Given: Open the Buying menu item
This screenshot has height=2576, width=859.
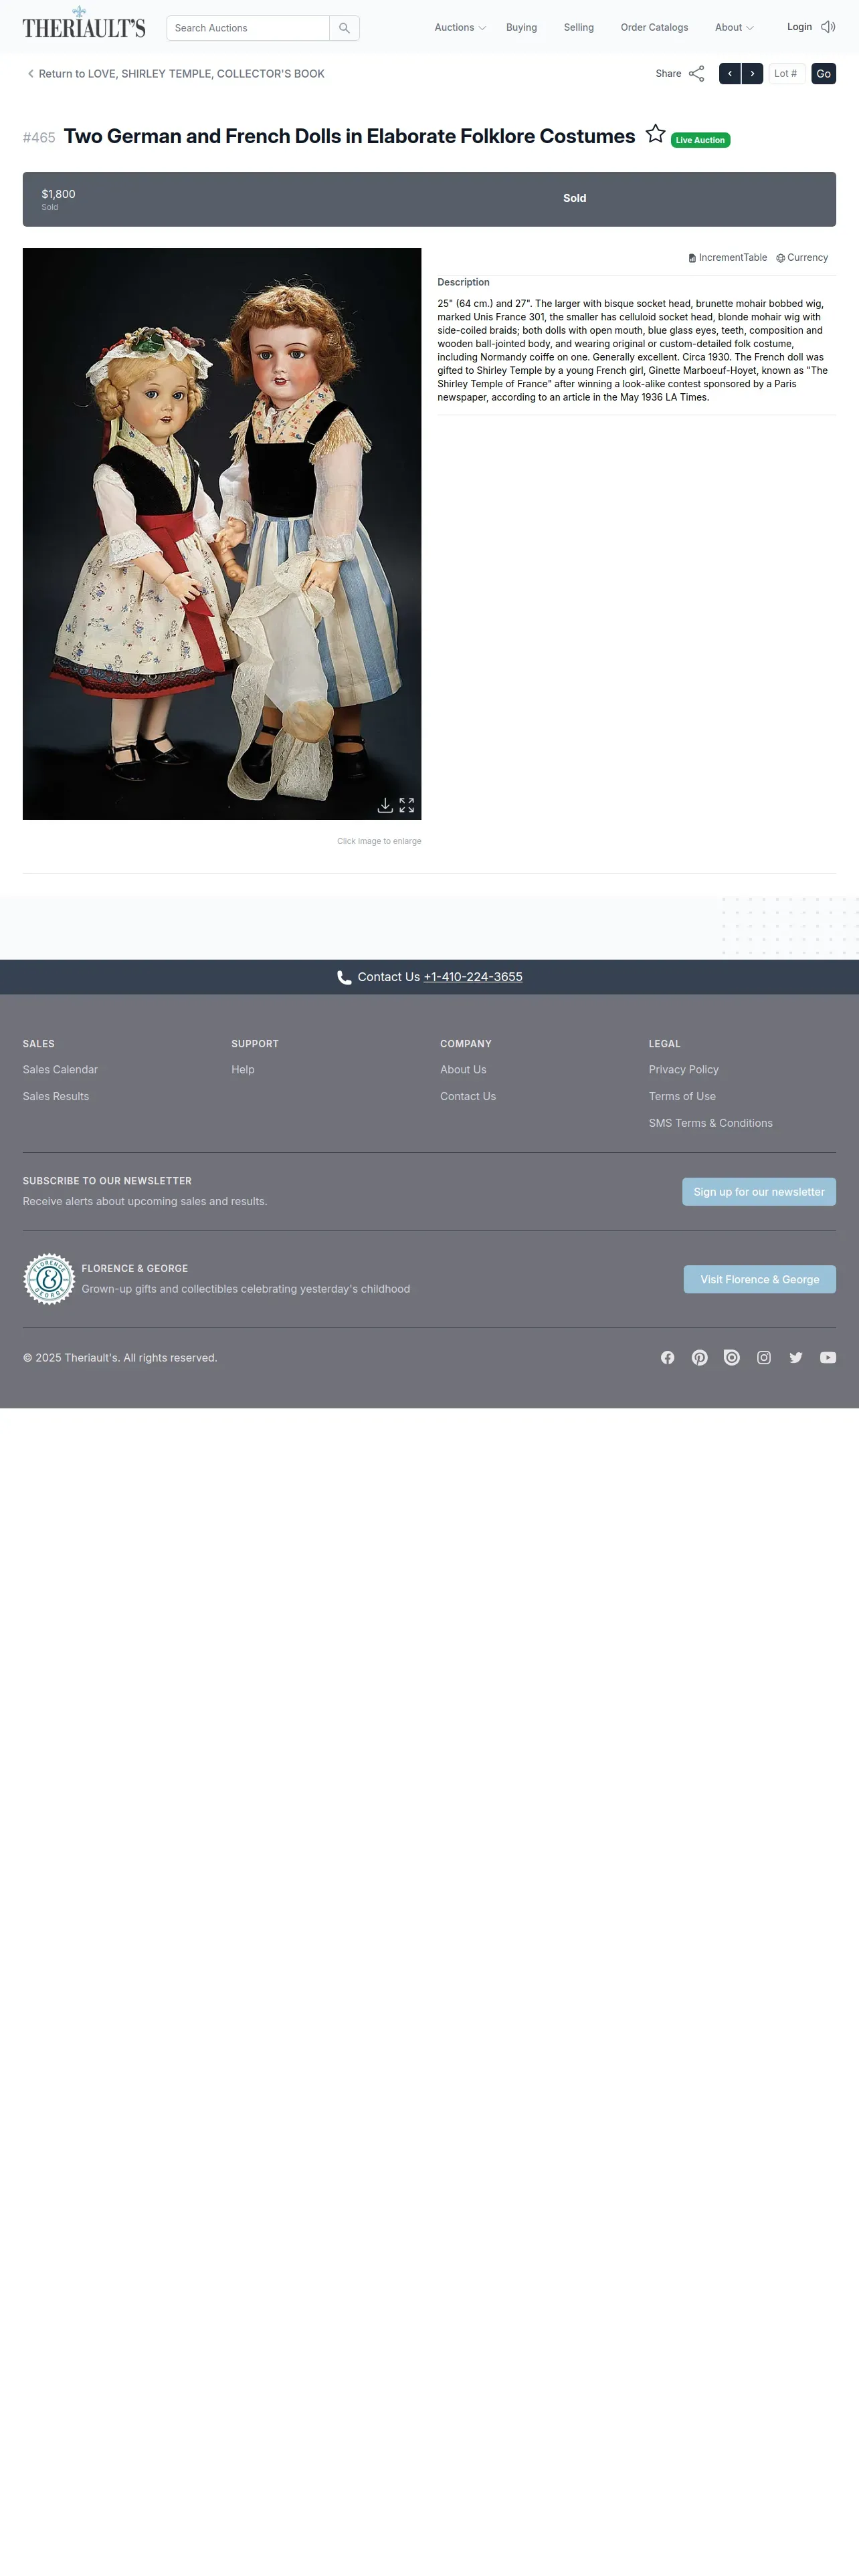Looking at the screenshot, I should point(521,28).
